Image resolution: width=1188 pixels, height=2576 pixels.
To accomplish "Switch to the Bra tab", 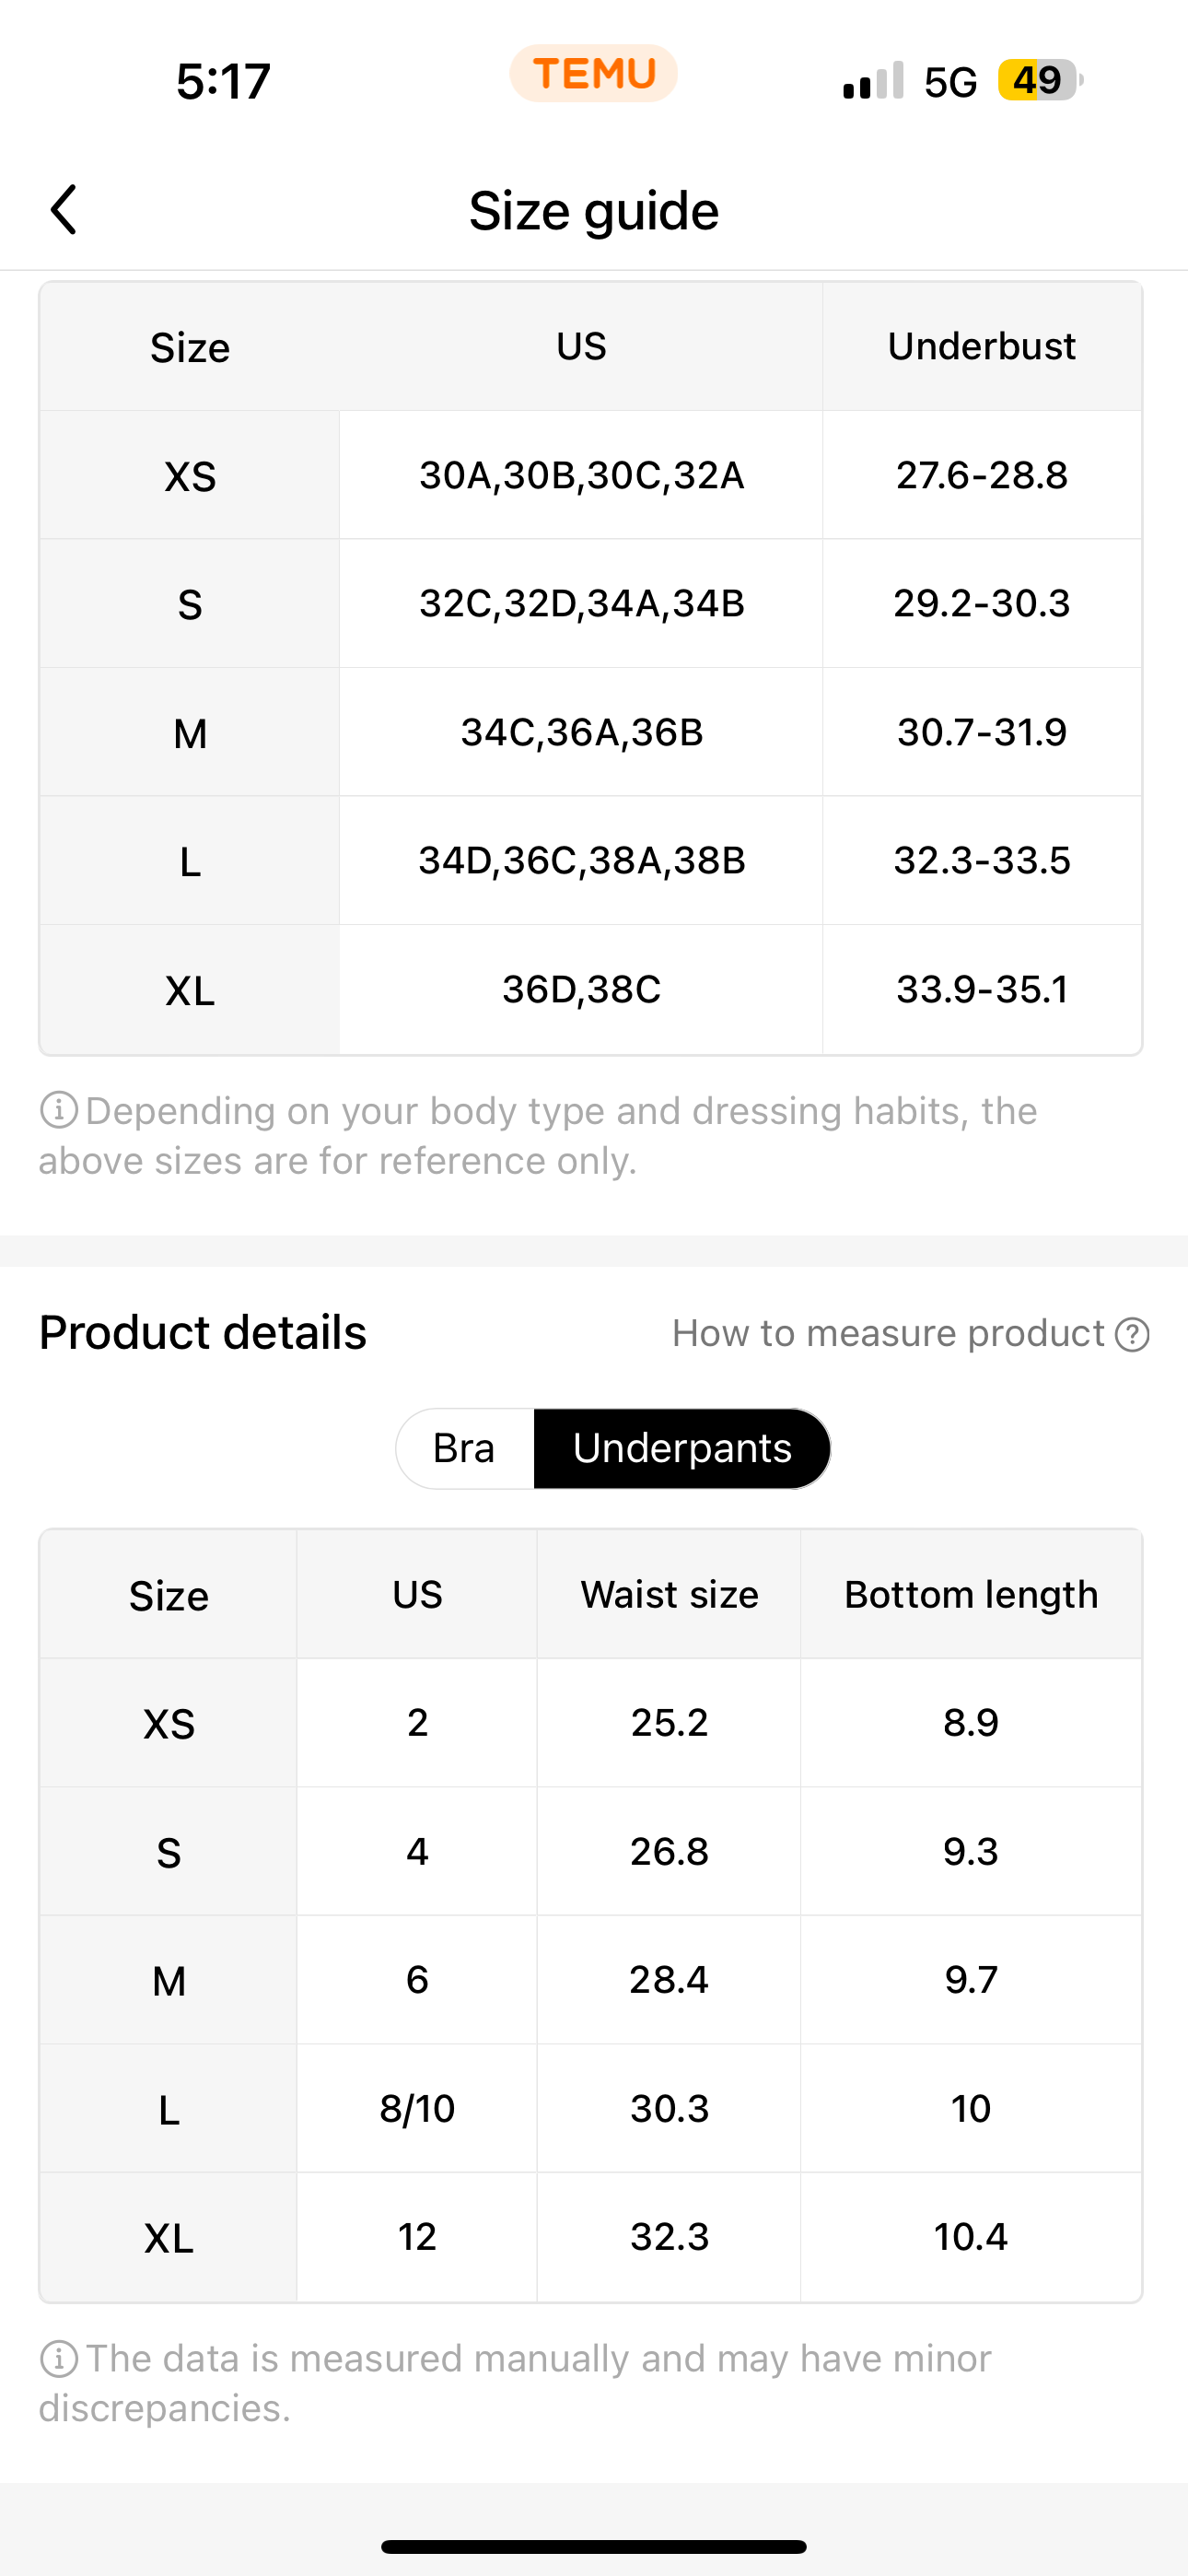I will (464, 1448).
